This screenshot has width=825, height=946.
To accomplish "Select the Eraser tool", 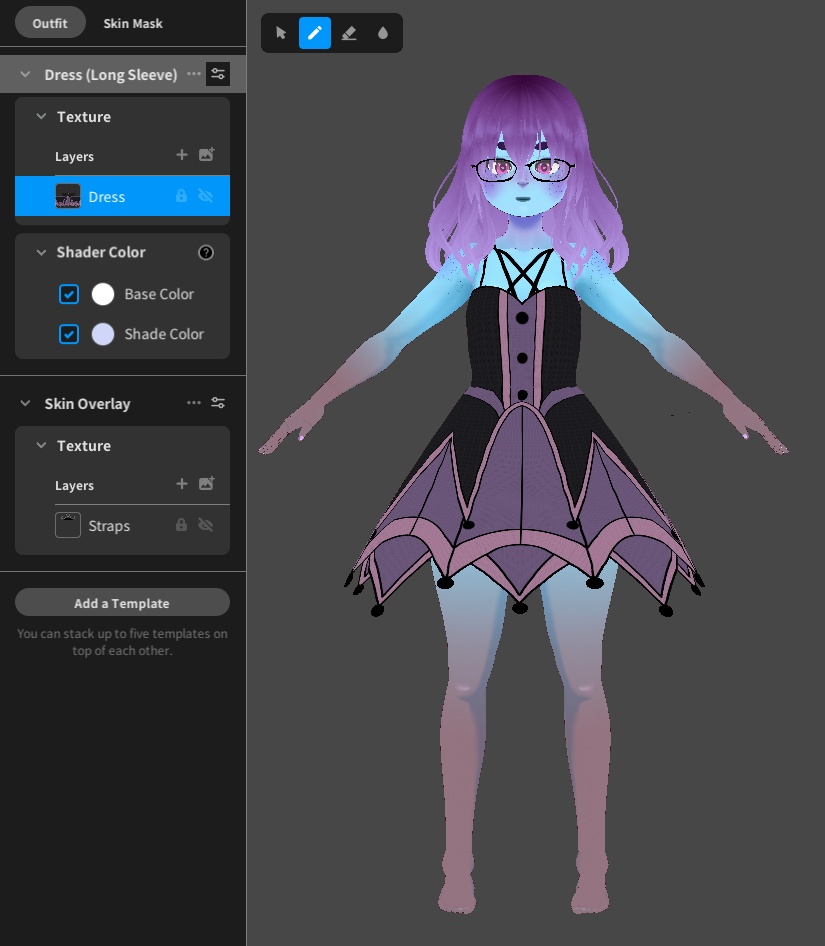I will coord(349,33).
